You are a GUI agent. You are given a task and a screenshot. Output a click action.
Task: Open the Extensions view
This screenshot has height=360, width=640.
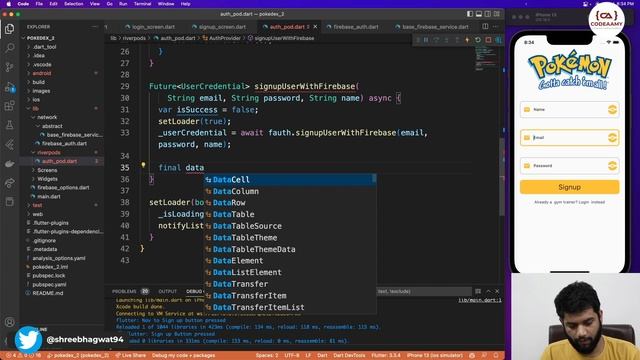pos(9,106)
